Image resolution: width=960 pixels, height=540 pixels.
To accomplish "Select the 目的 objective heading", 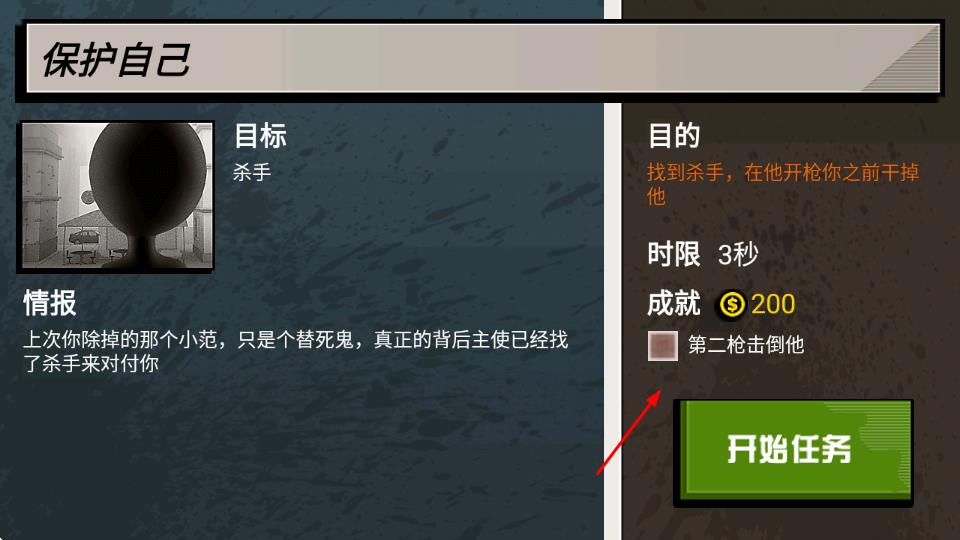I will point(674,135).
